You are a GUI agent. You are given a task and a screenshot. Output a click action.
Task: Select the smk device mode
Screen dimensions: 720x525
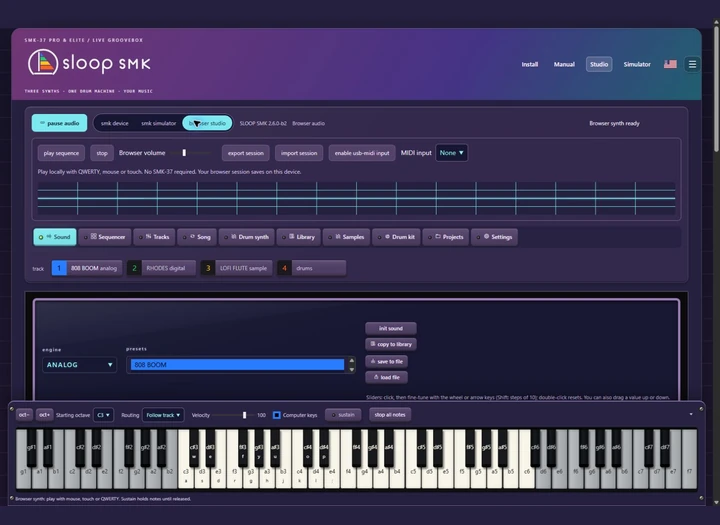tap(115, 123)
